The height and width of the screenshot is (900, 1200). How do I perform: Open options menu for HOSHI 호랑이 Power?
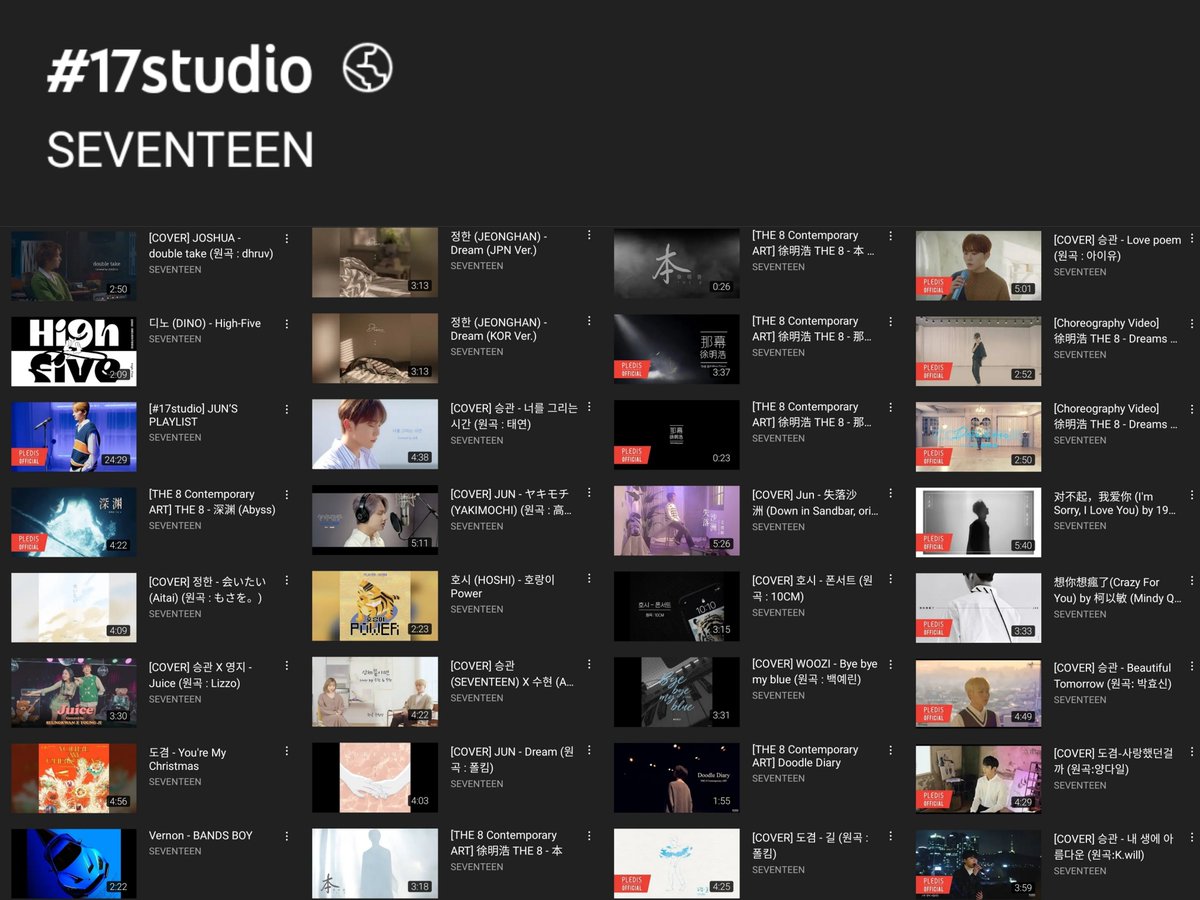pyautogui.click(x=589, y=579)
